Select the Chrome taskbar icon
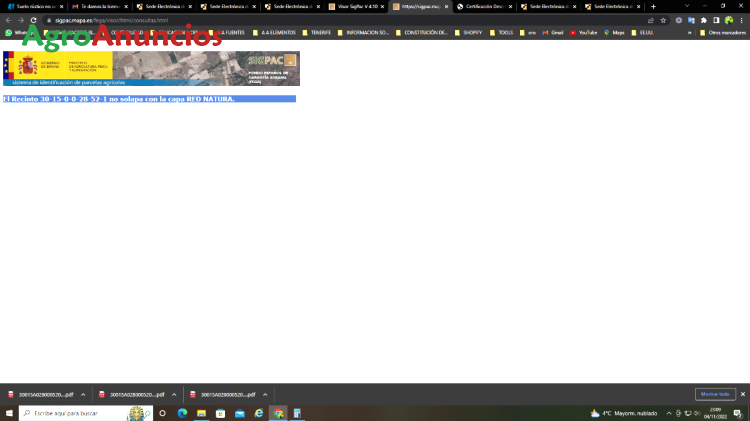This screenshot has height=421, width=750. pyautogui.click(x=278, y=413)
